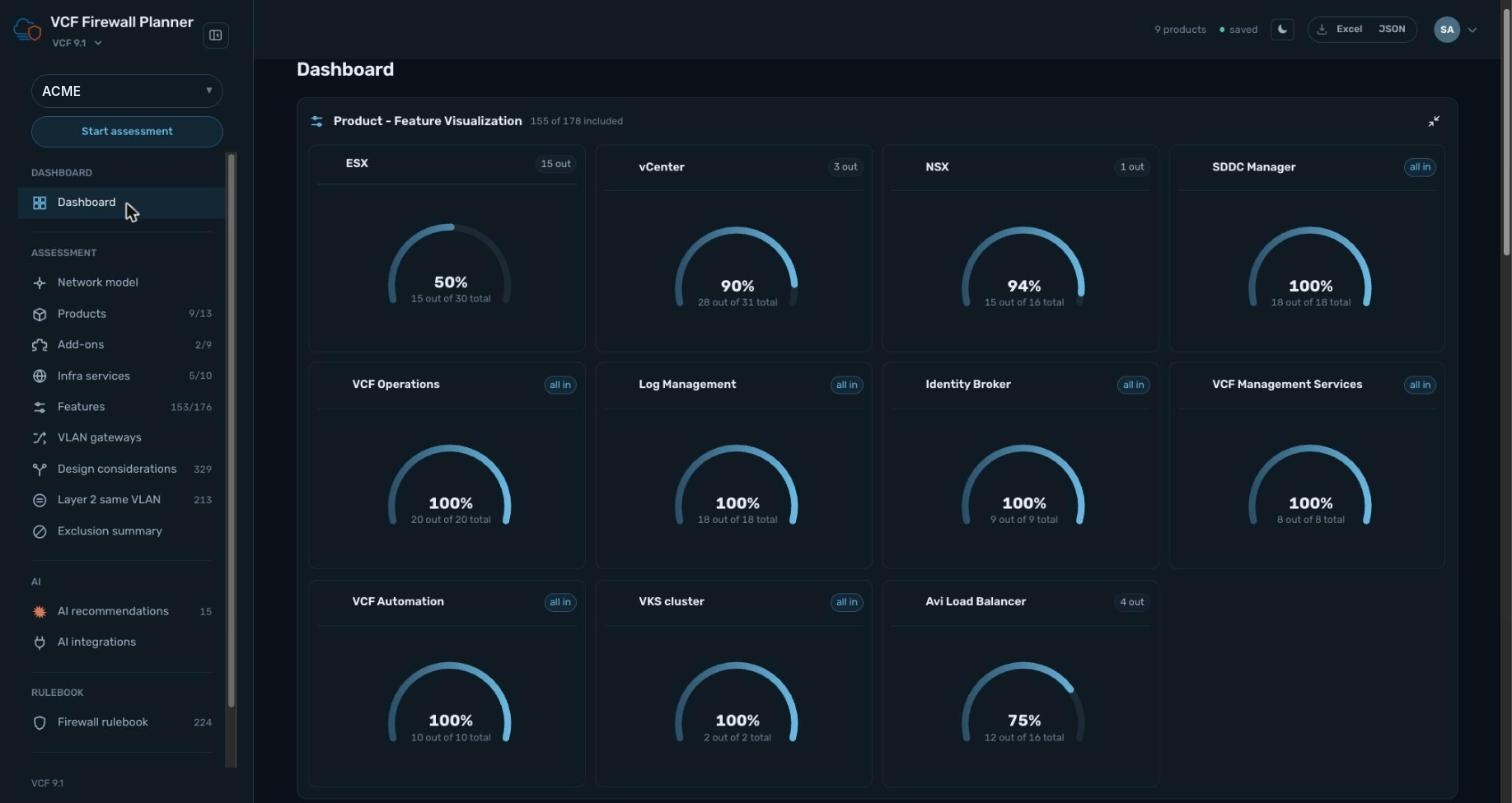
Task: Click the Firewall rulebook shield icon
Action: coord(39,722)
